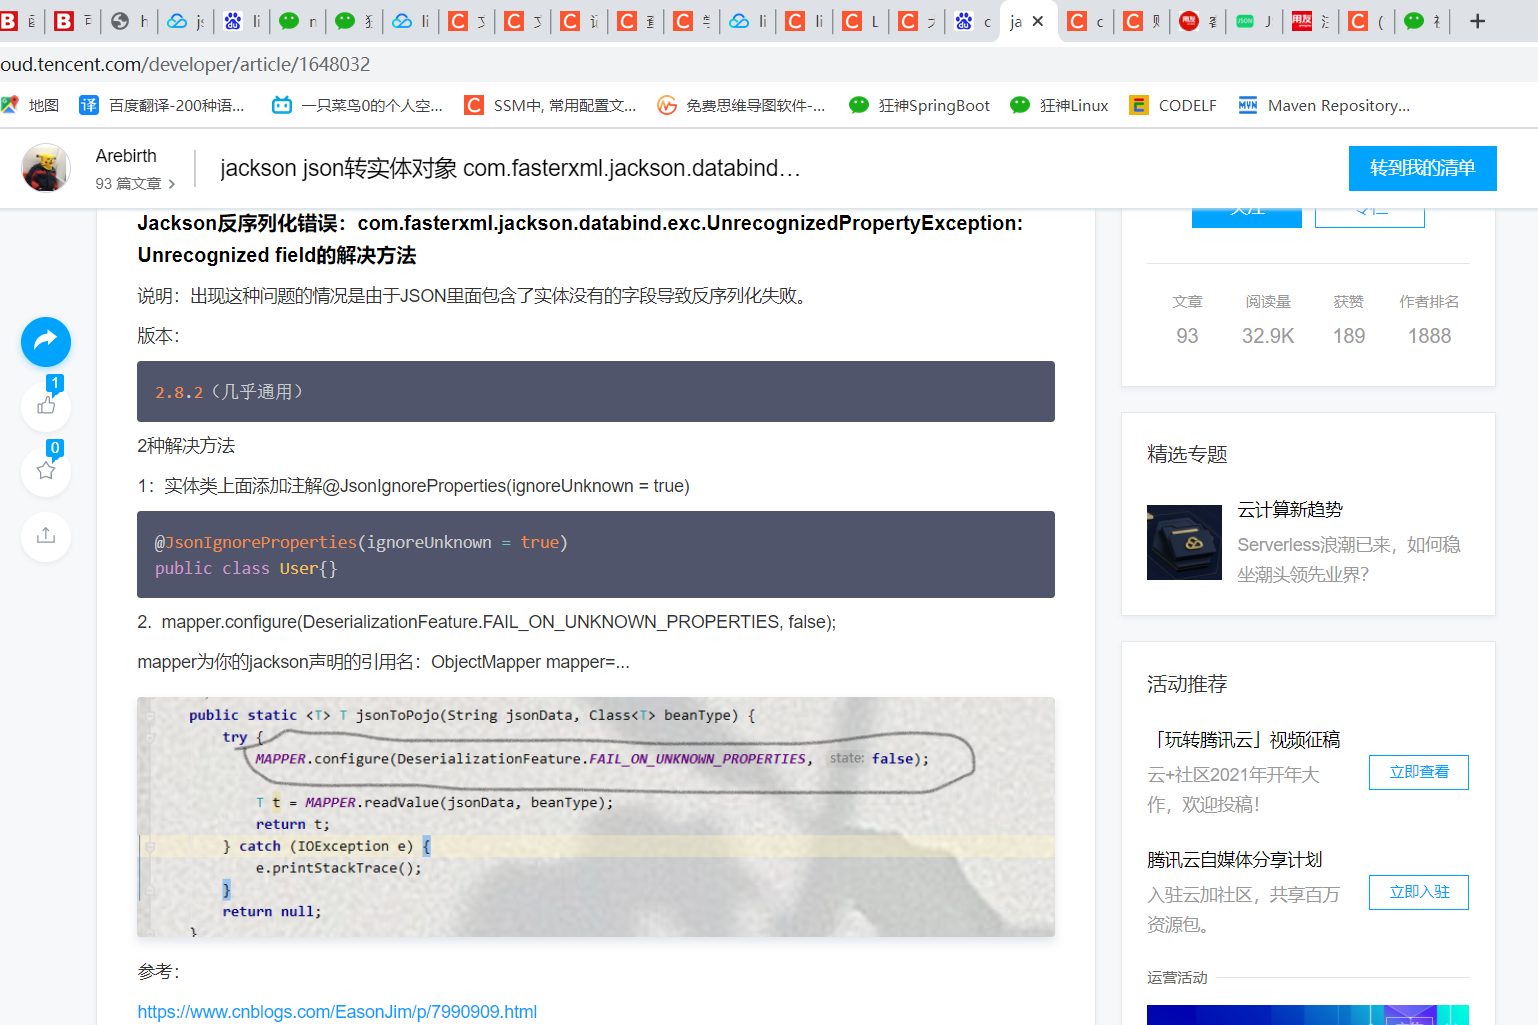Toggle the thumbs-up like on this article
The image size is (1538, 1025).
click(x=45, y=406)
